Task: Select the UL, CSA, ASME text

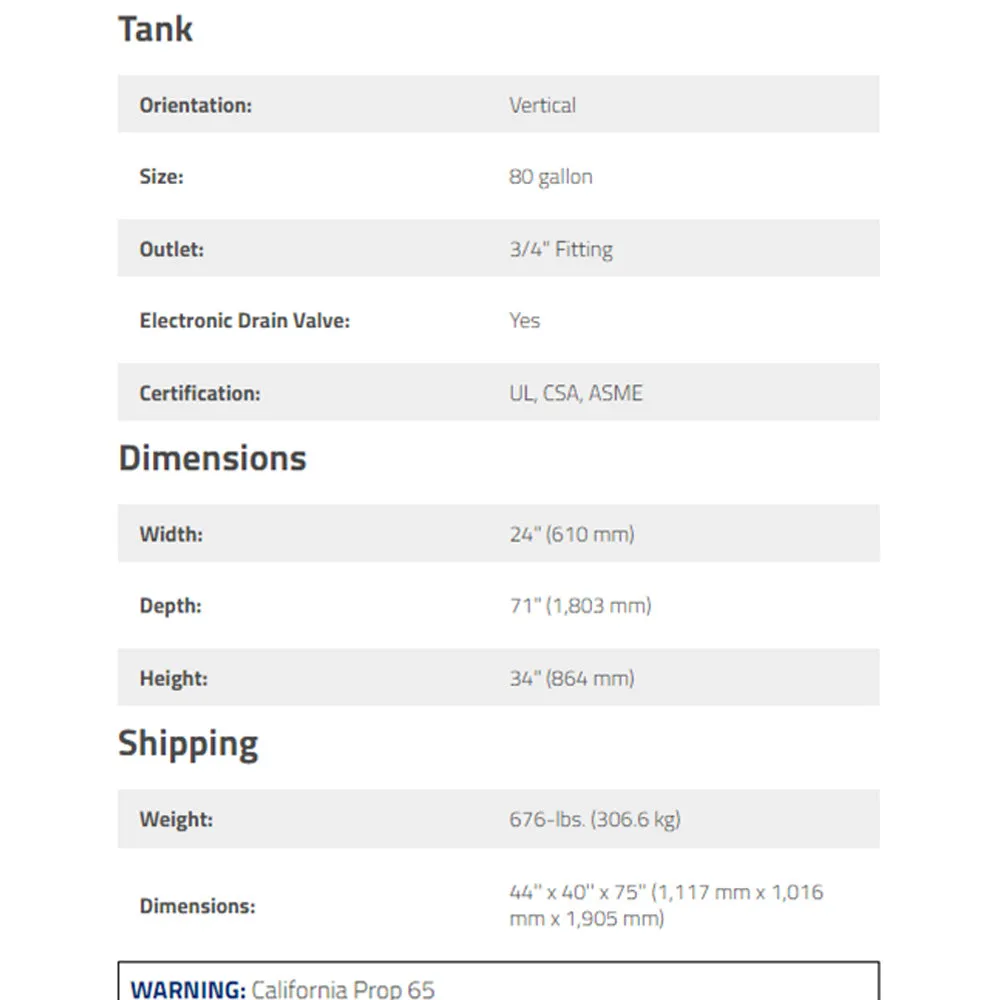Action: click(576, 393)
